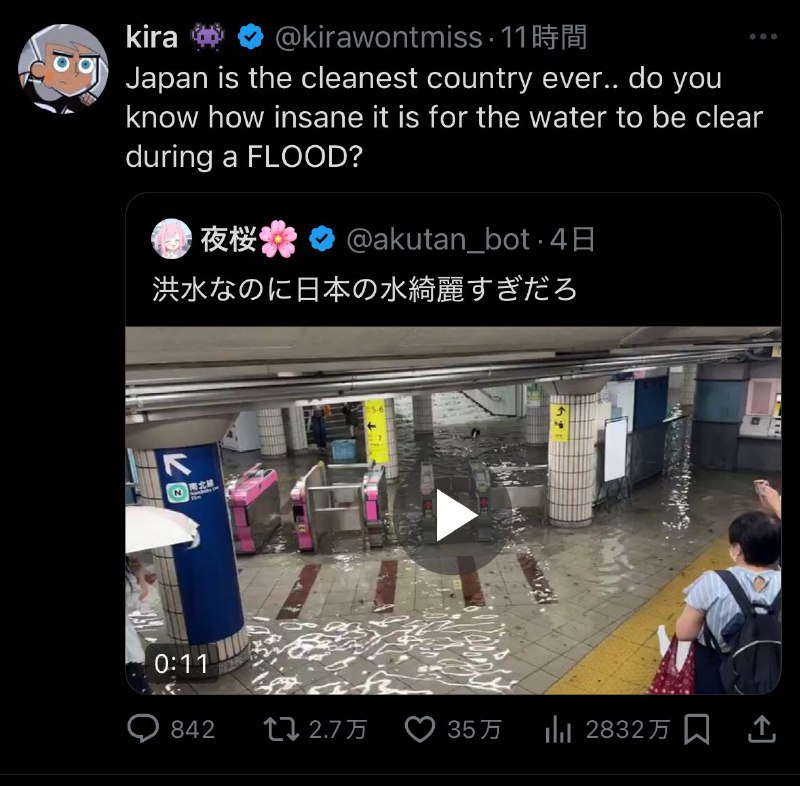Click the quoted author's verified badge
The image size is (800, 786).
click(x=322, y=239)
